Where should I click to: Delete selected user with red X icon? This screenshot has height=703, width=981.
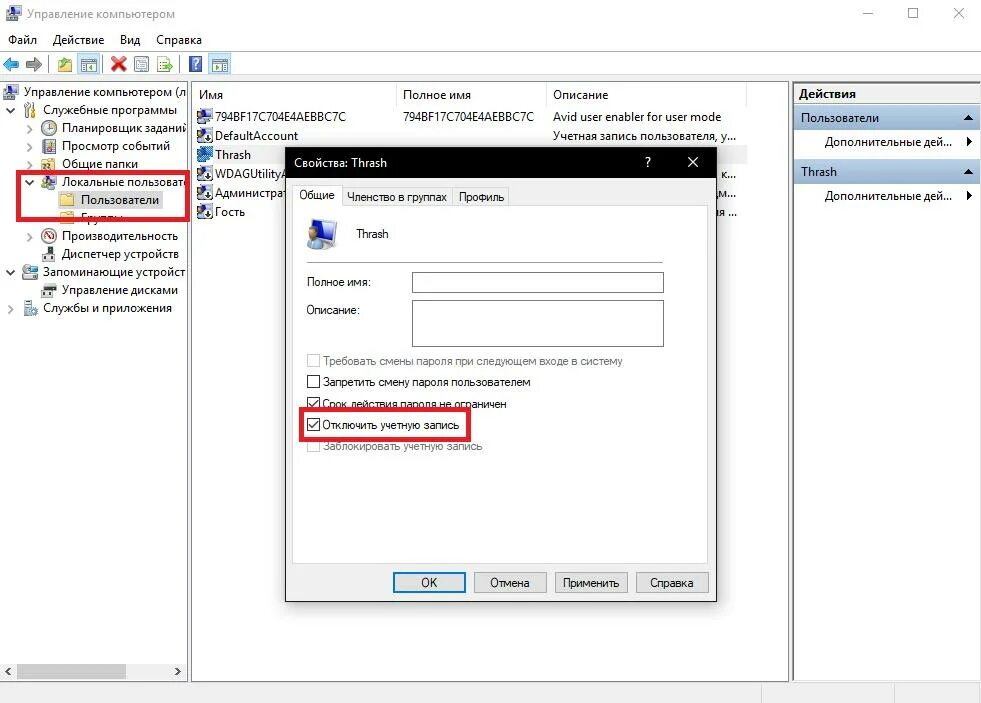(118, 64)
